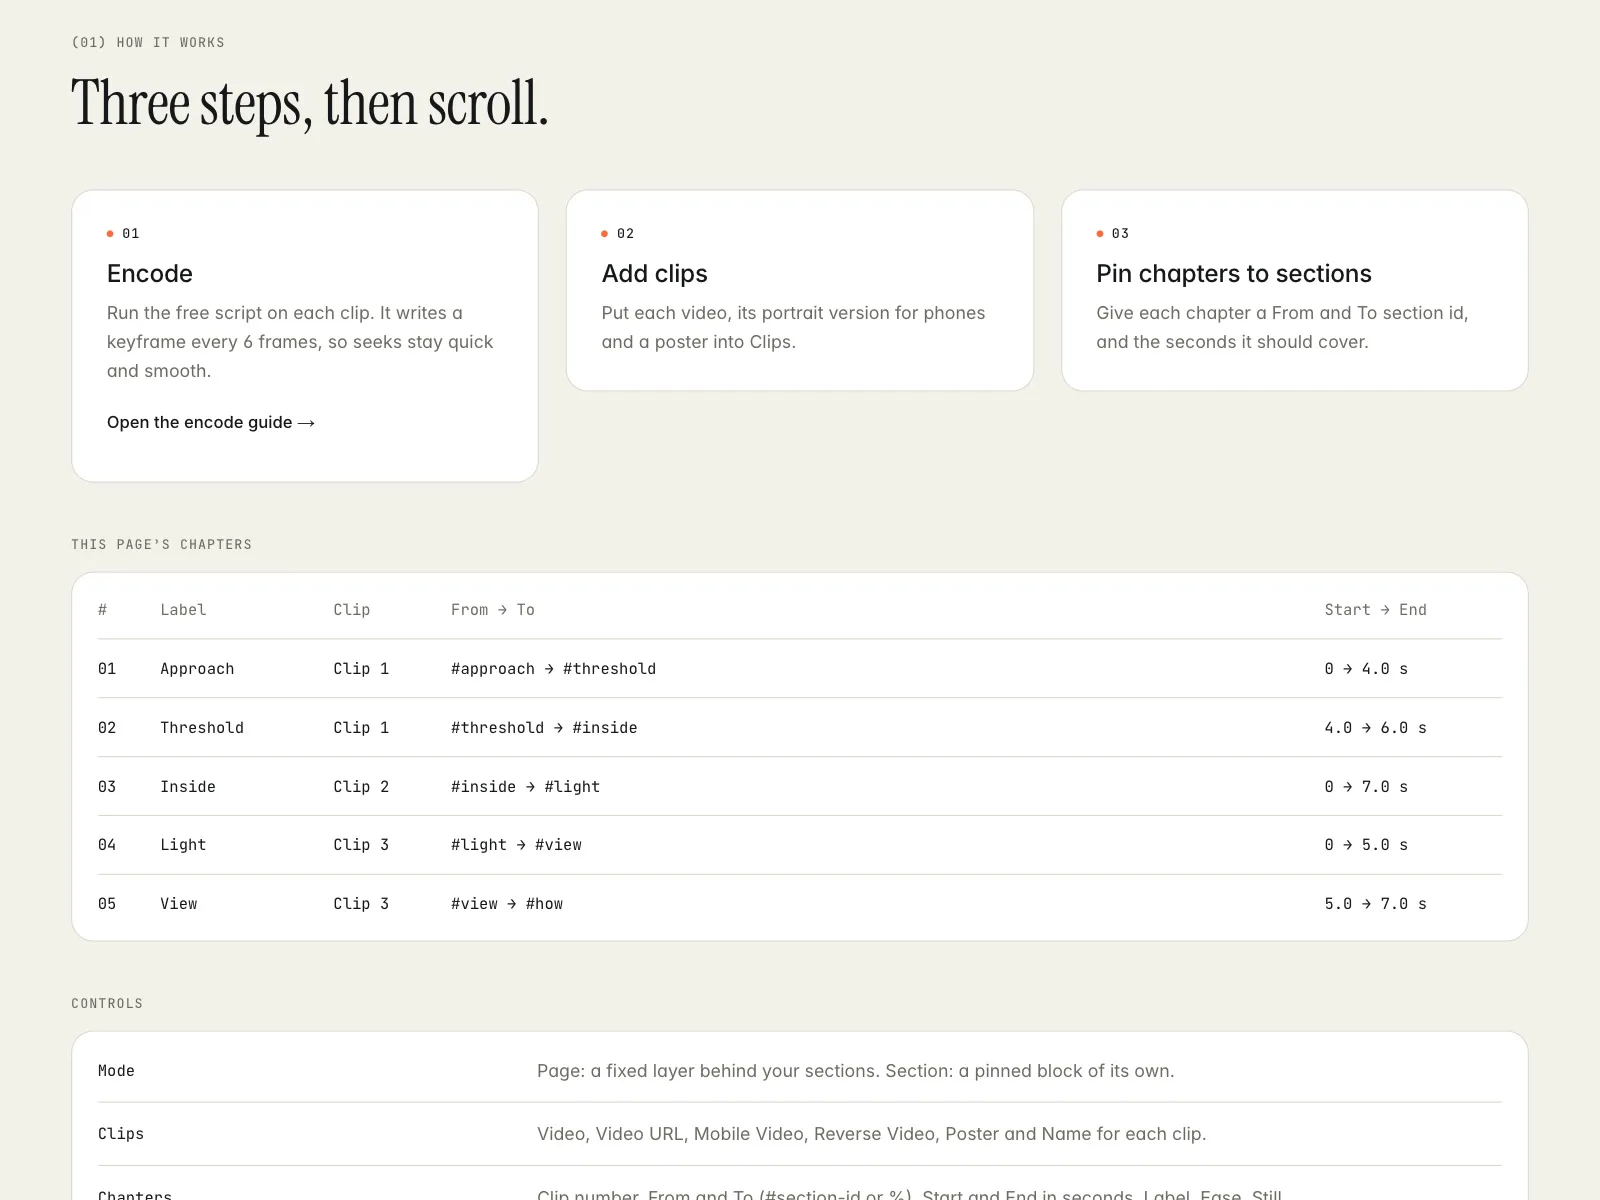Click the 4.0 → 6.0 s time cell

(1376, 728)
